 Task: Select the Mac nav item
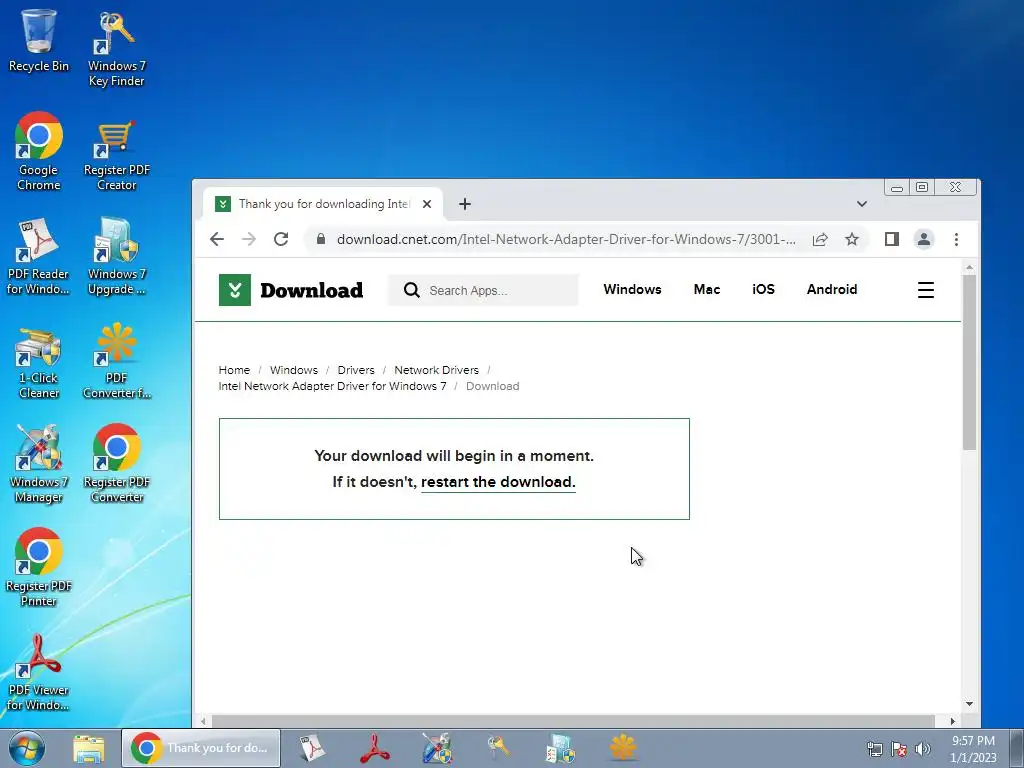707,289
